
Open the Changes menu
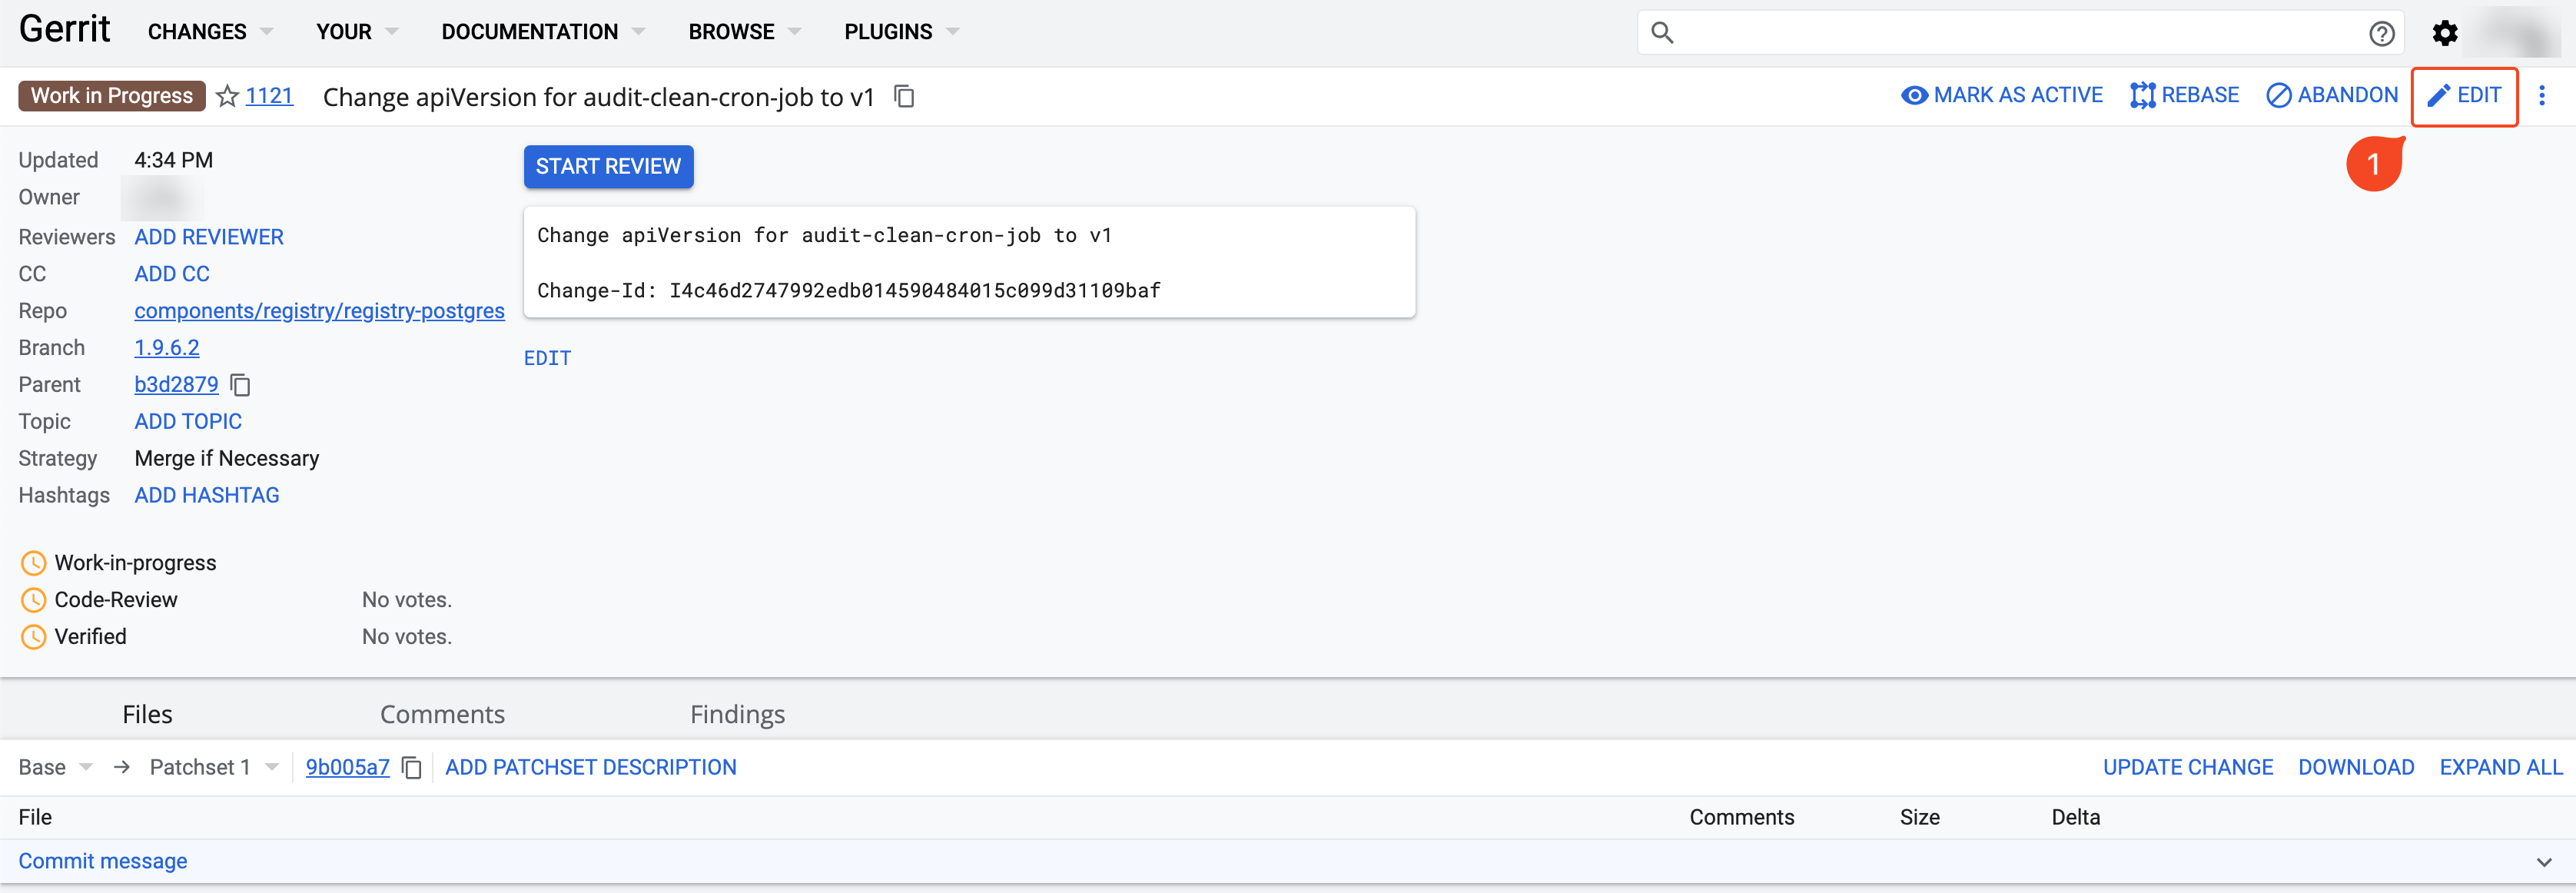[210, 32]
